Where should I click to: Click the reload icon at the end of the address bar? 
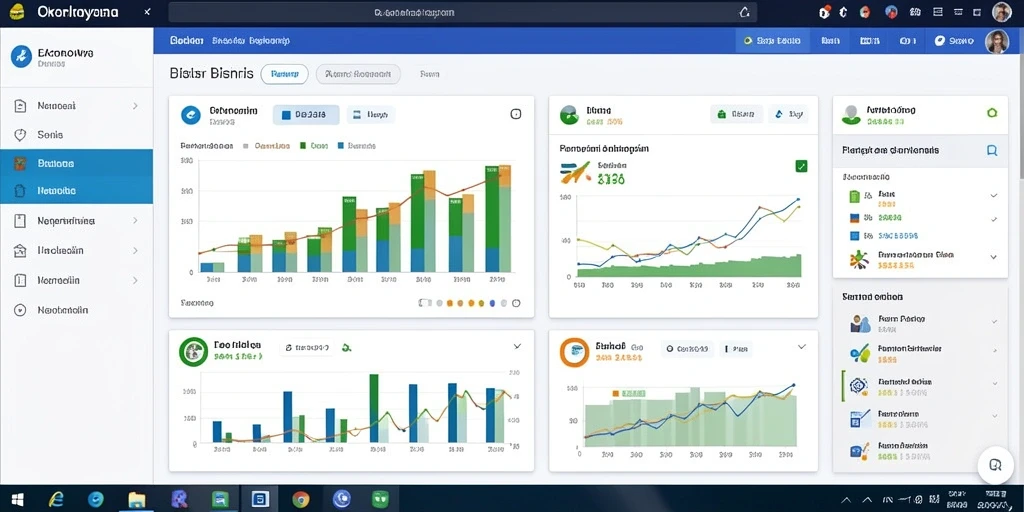click(x=743, y=12)
